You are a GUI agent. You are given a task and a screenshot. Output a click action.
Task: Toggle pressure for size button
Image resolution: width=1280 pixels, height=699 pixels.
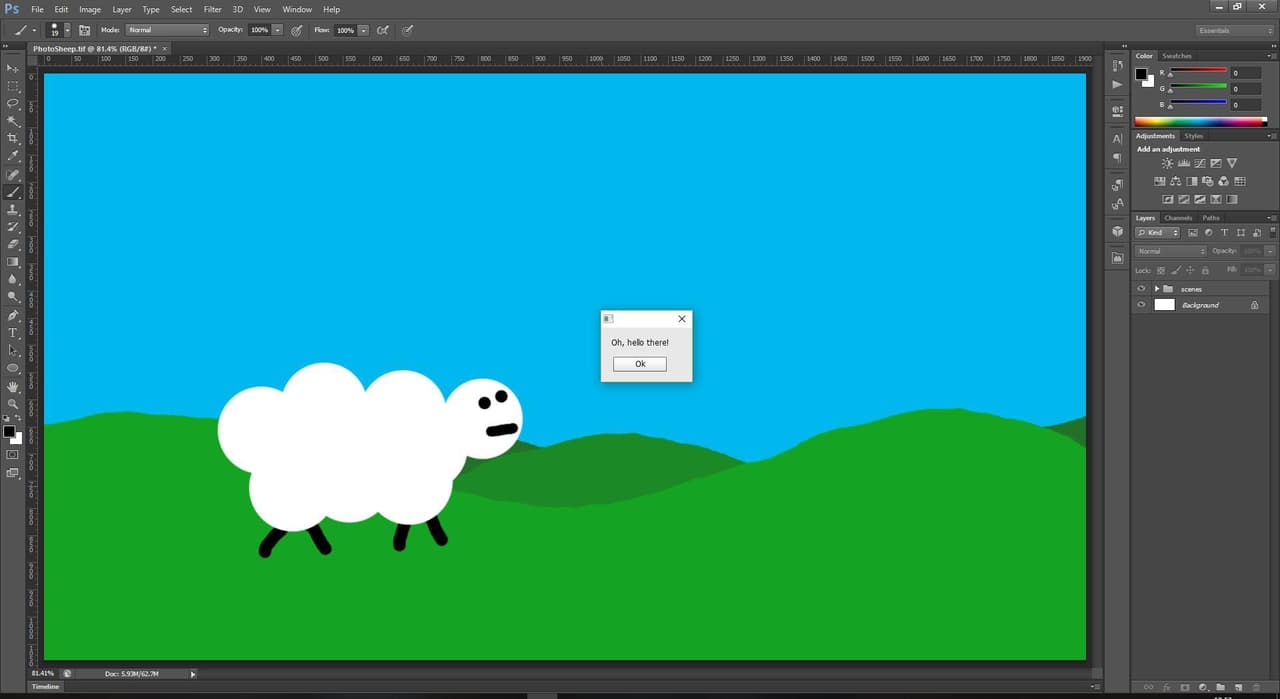(x=407, y=30)
